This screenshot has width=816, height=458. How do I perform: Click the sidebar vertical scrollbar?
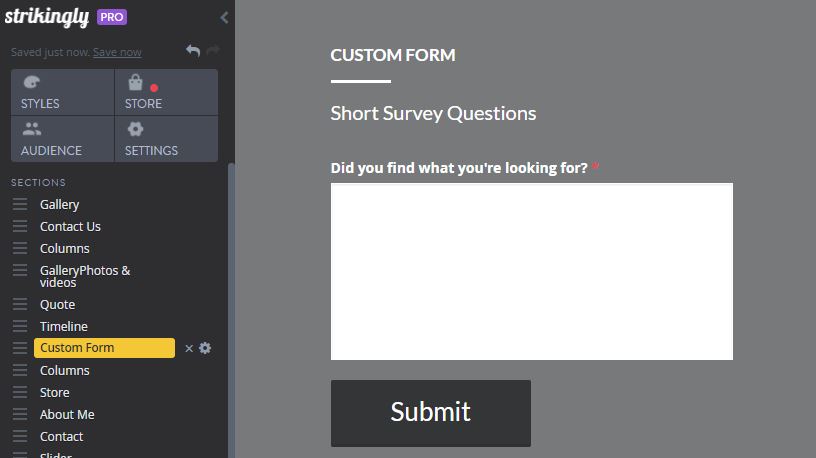click(x=231, y=310)
